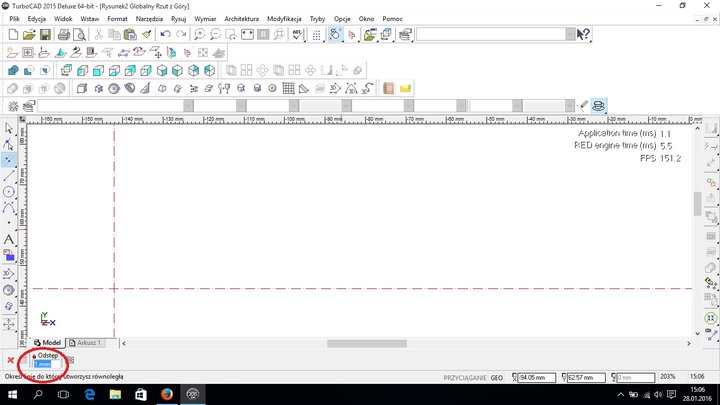Click the Odstęp value input field
The image size is (720, 405).
tap(47, 363)
